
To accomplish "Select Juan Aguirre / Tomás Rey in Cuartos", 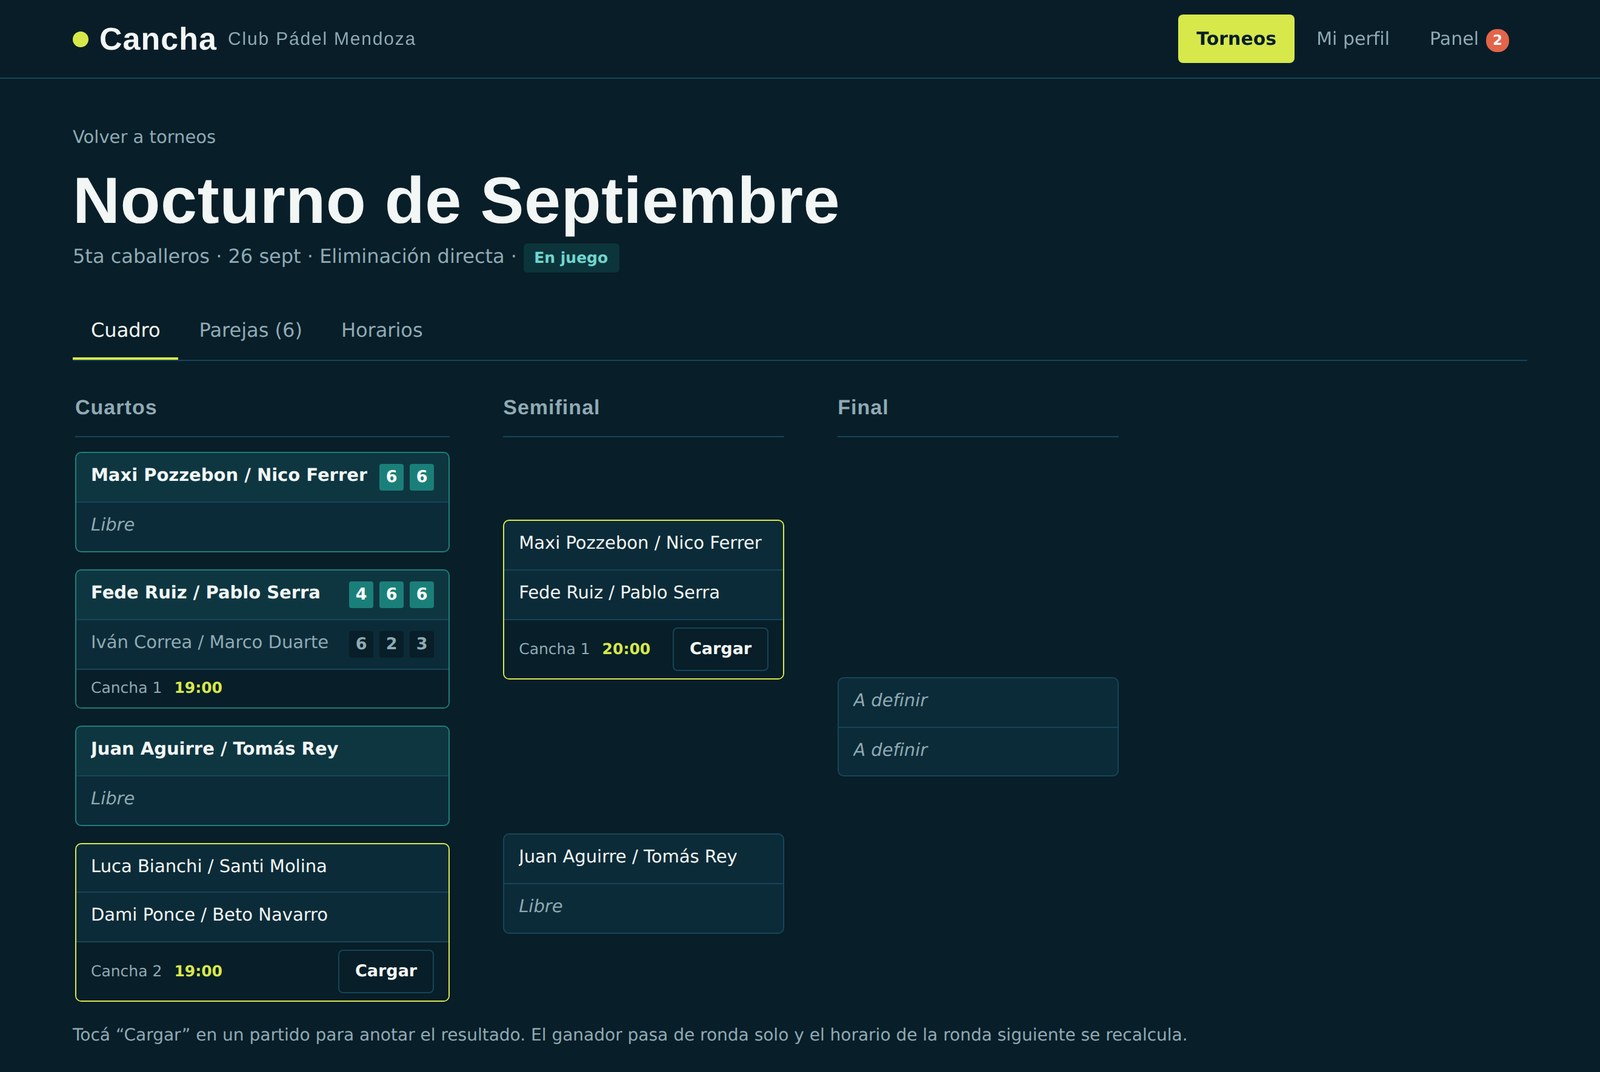I will point(262,751).
